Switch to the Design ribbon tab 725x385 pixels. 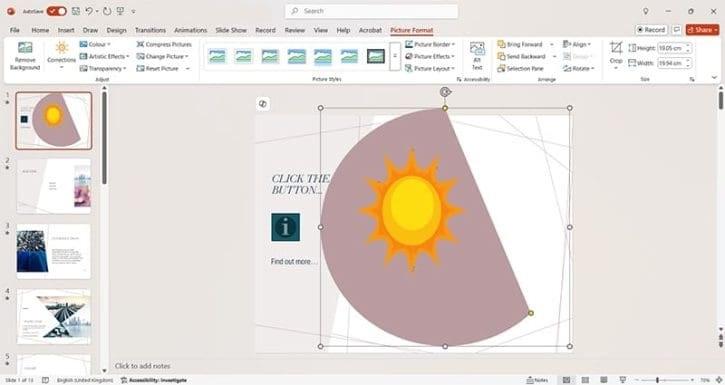(117, 30)
